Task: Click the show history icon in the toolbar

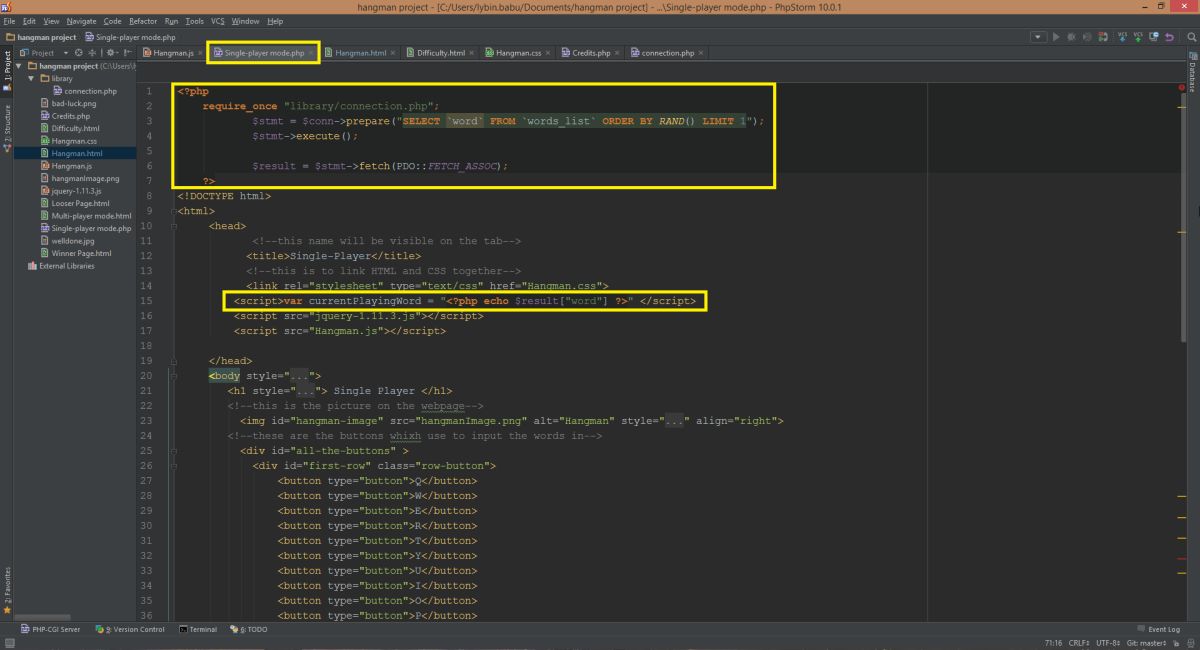Action: (1154, 37)
